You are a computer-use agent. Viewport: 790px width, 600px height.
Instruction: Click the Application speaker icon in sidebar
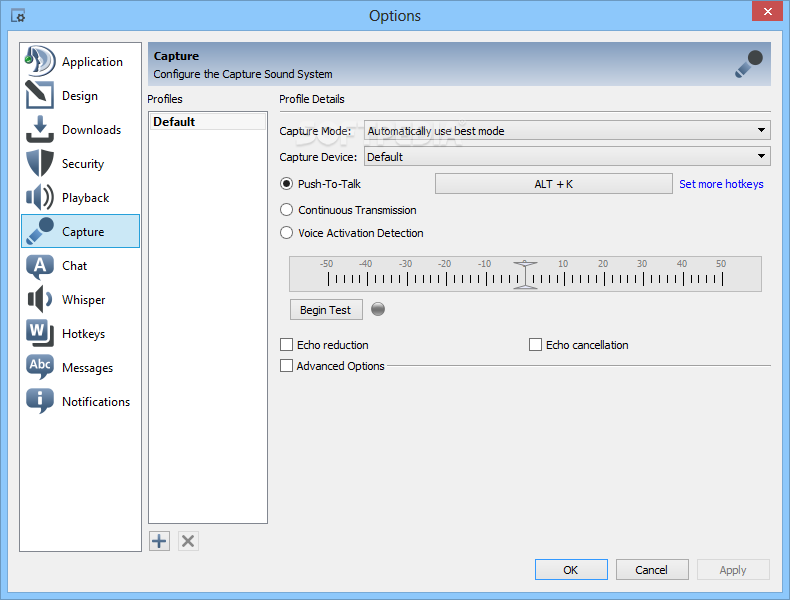coord(40,61)
